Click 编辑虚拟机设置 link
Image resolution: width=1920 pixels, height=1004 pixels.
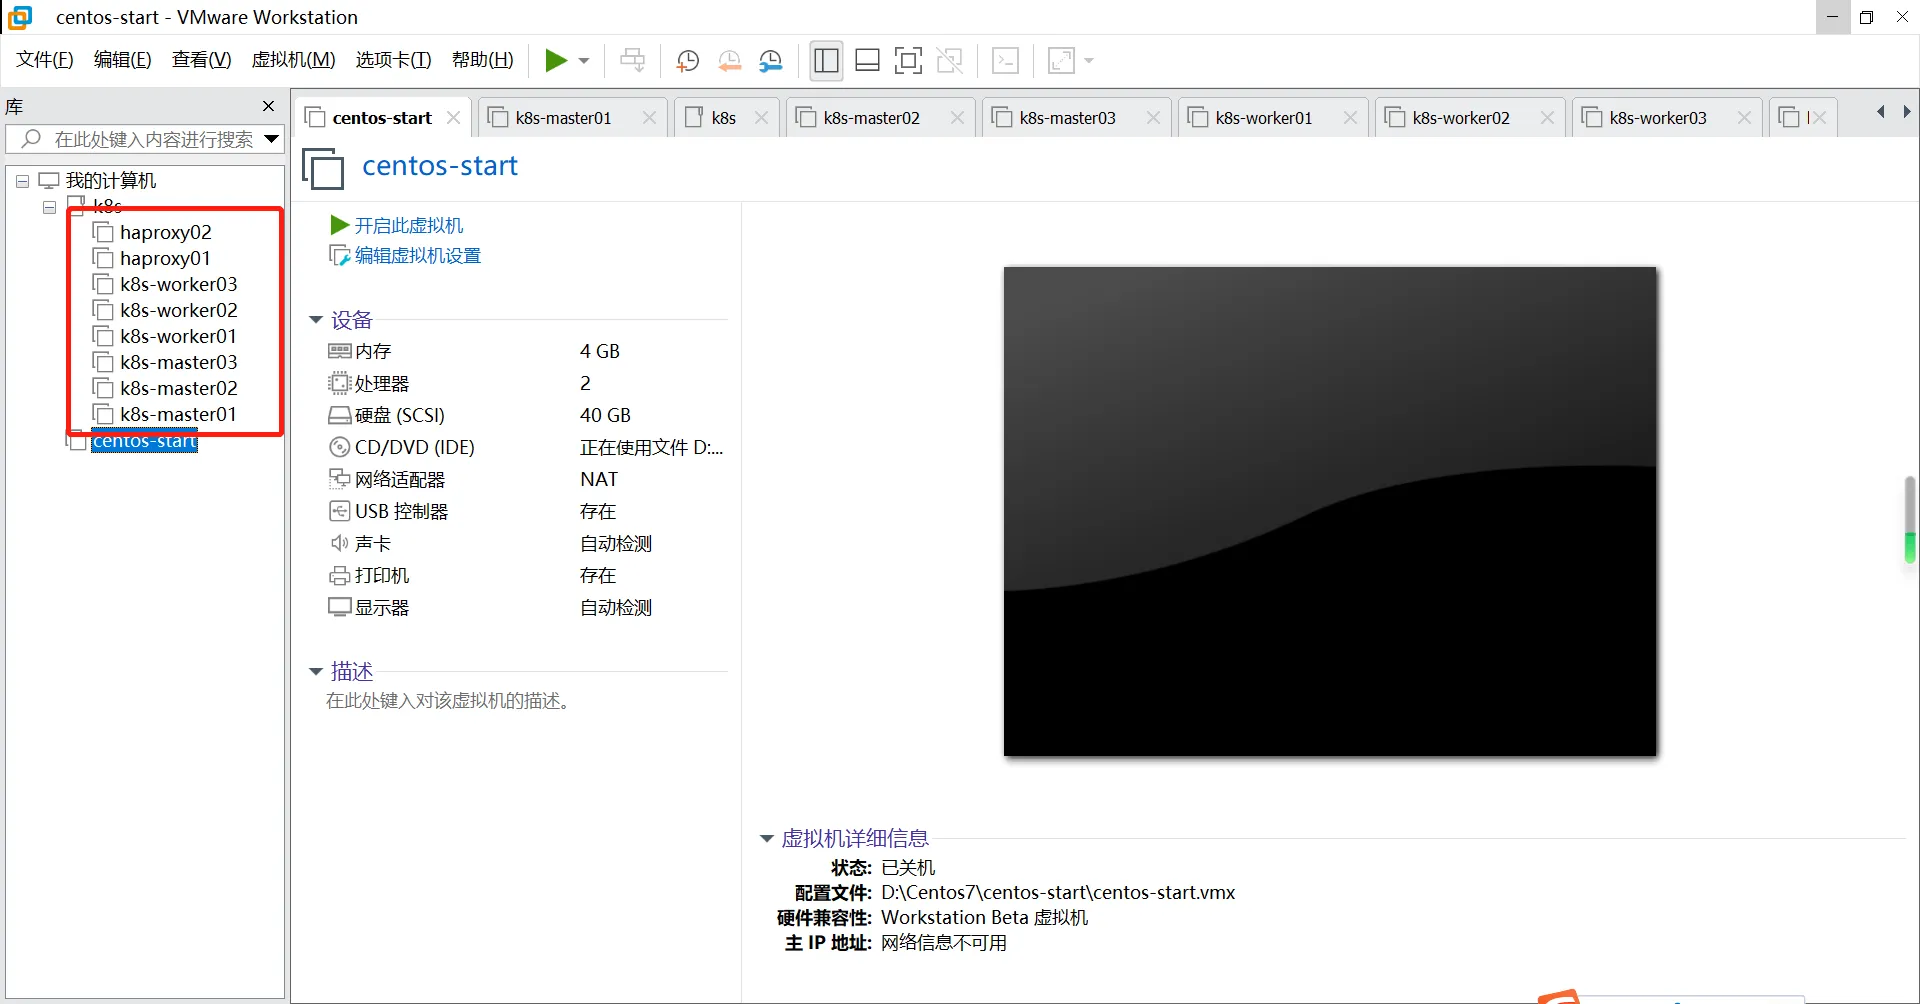pos(417,256)
